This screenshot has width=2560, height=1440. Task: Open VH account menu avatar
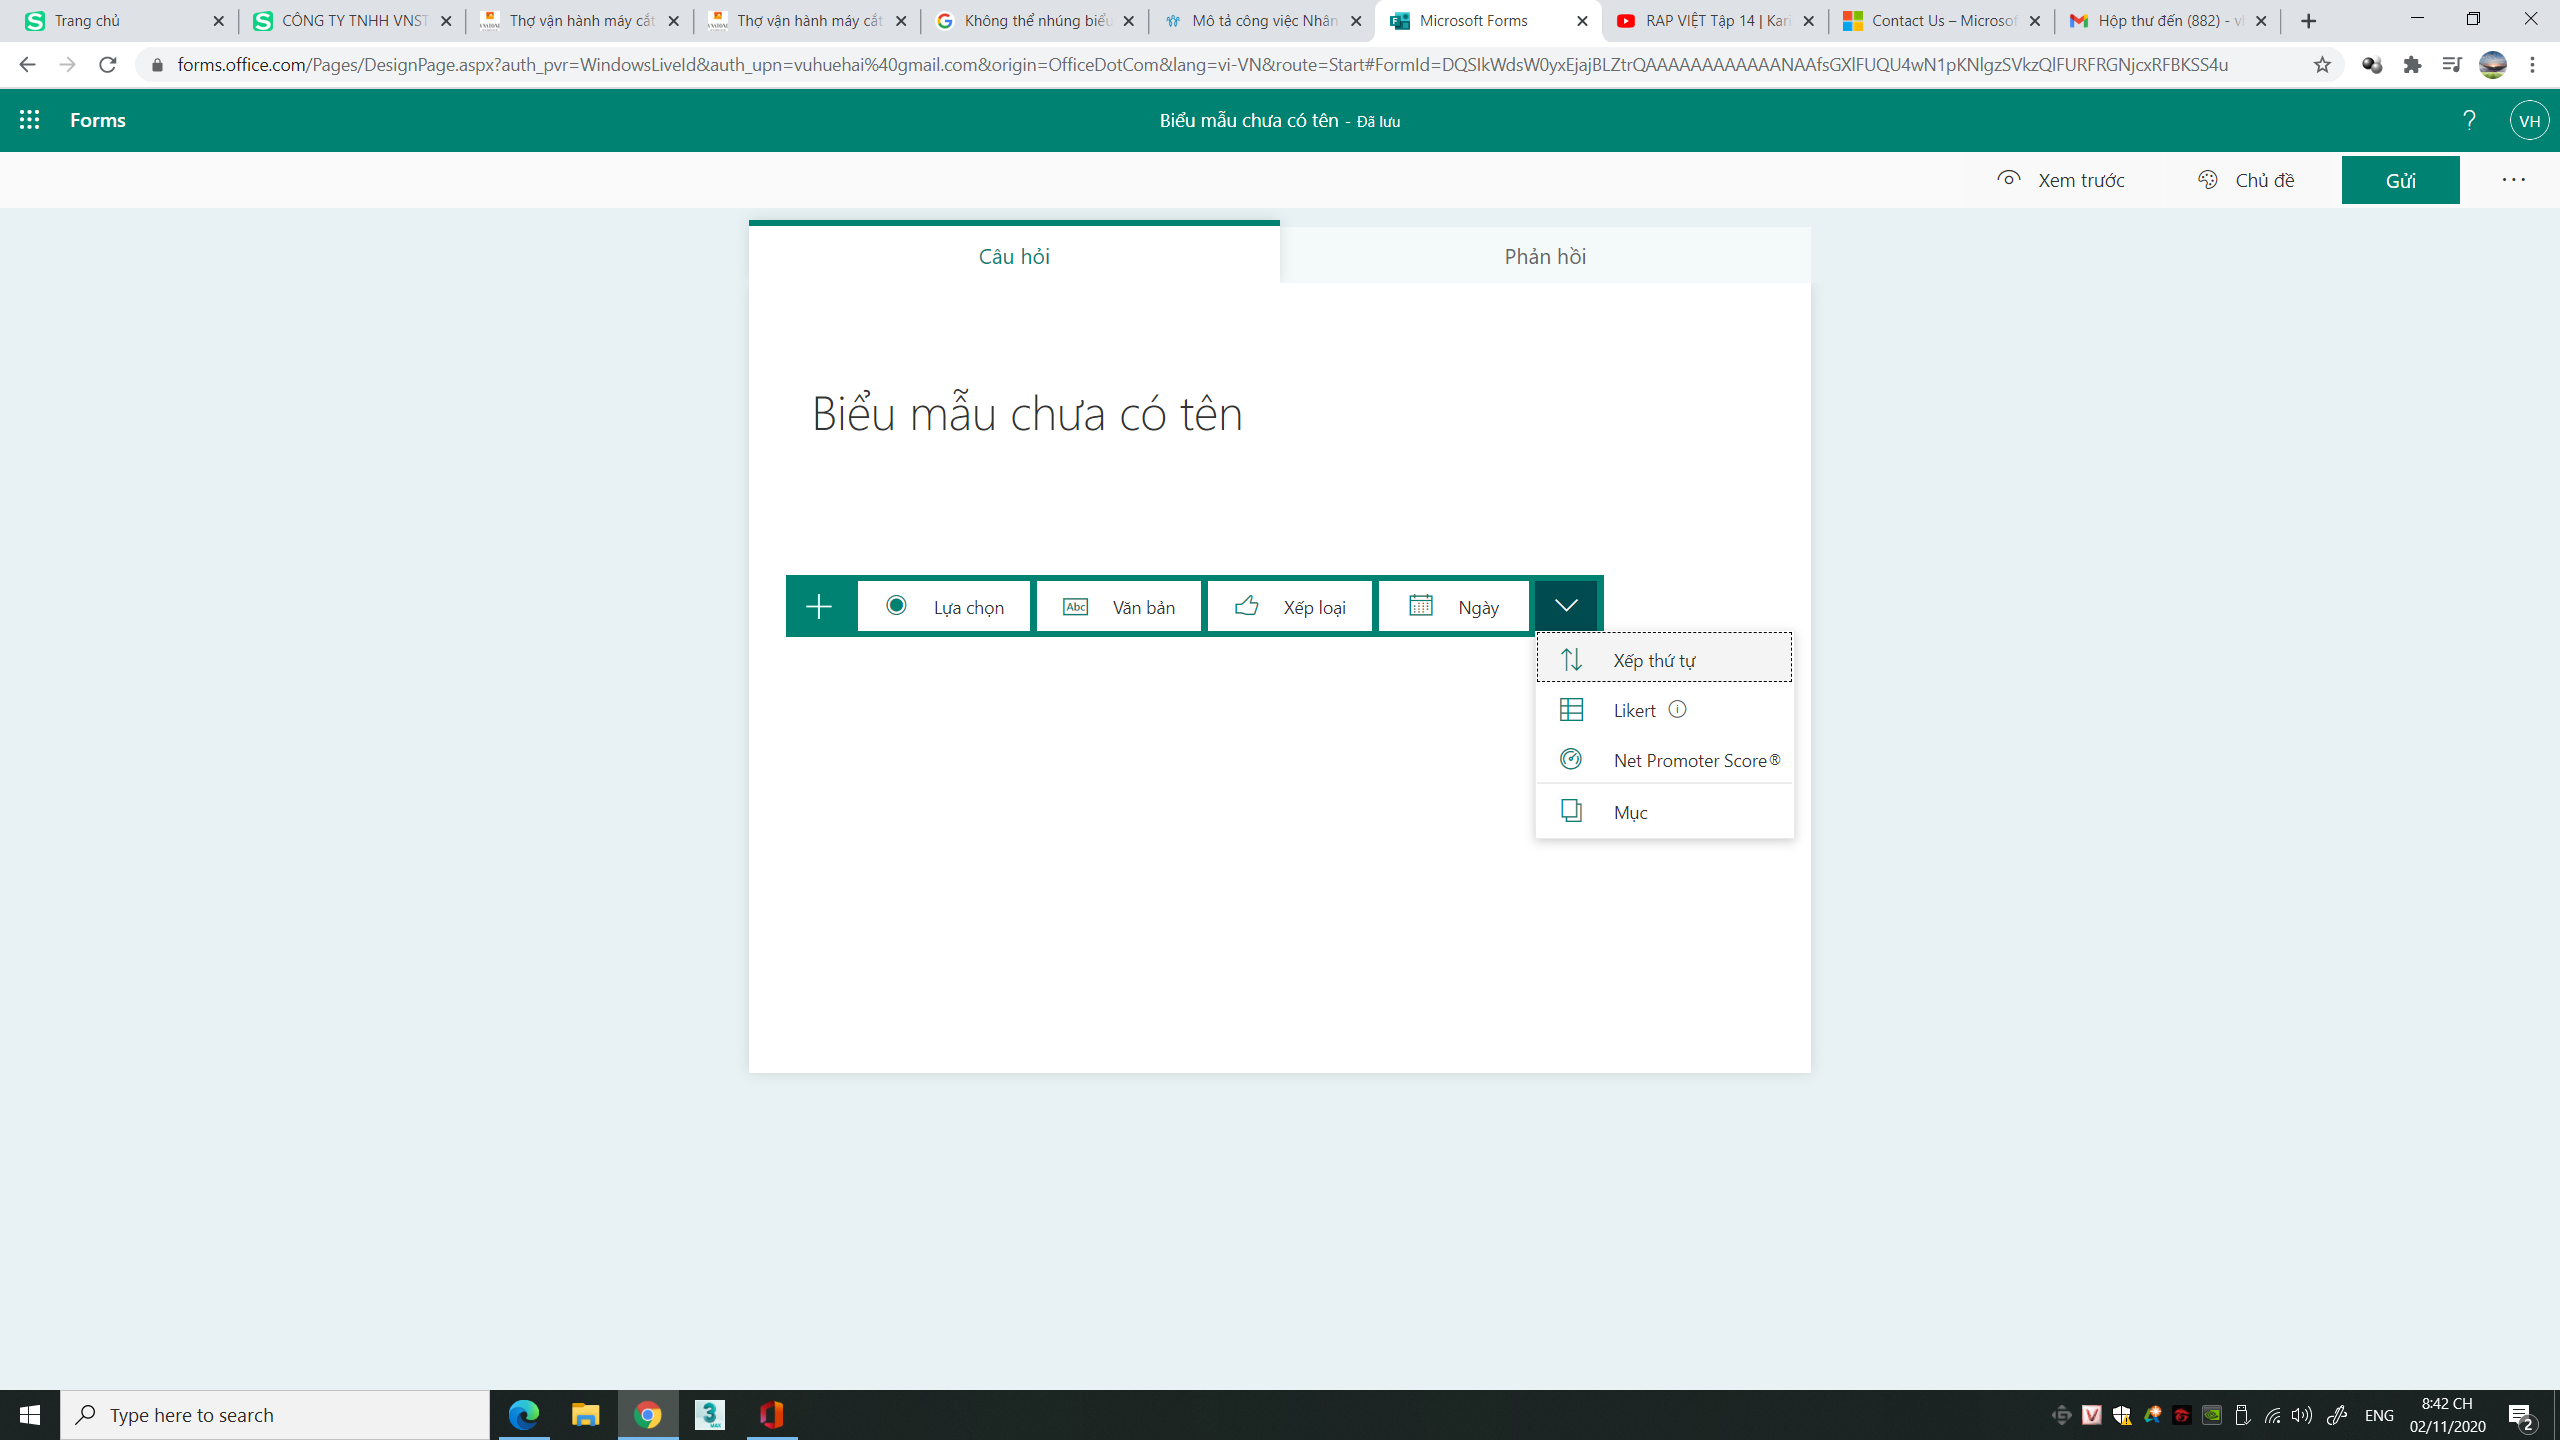[2529, 120]
